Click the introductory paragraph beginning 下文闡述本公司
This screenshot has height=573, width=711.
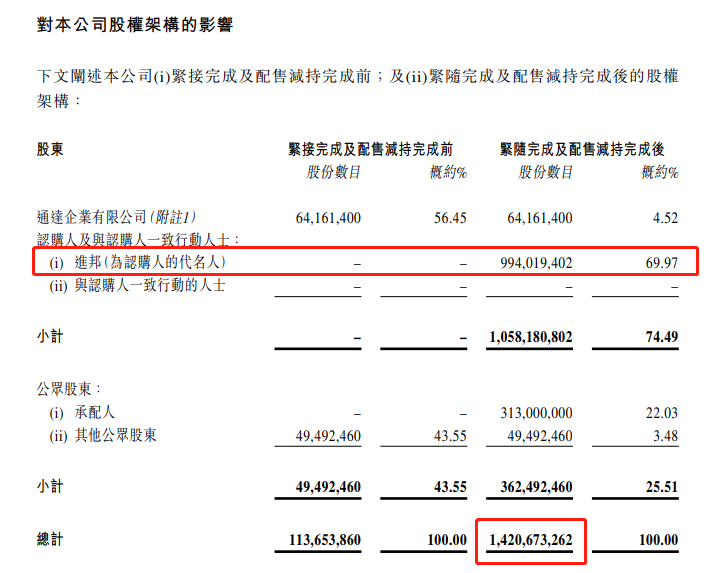(x=357, y=88)
